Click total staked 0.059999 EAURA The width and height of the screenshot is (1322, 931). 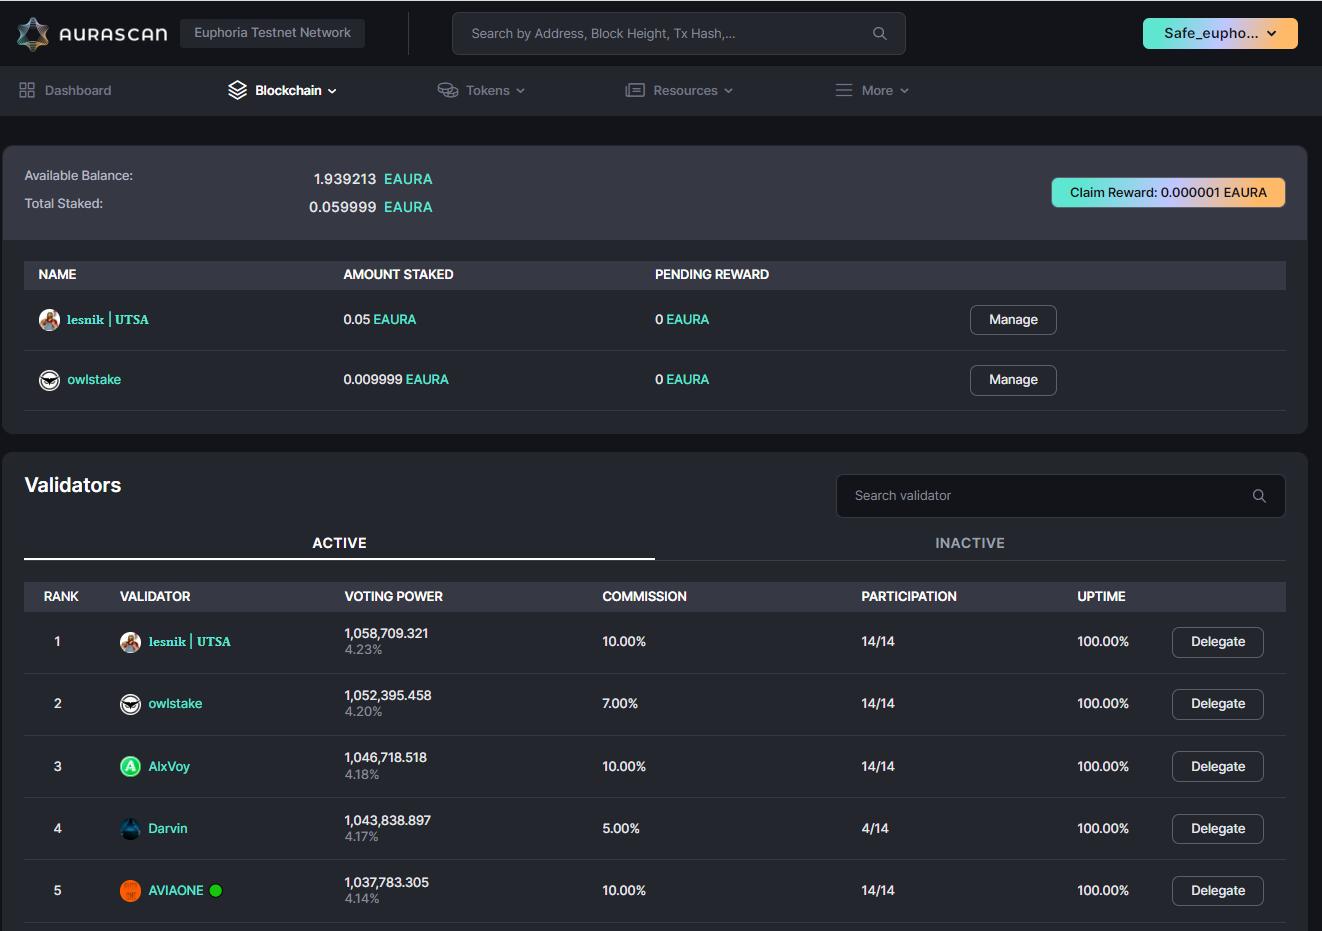pyautogui.click(x=371, y=207)
